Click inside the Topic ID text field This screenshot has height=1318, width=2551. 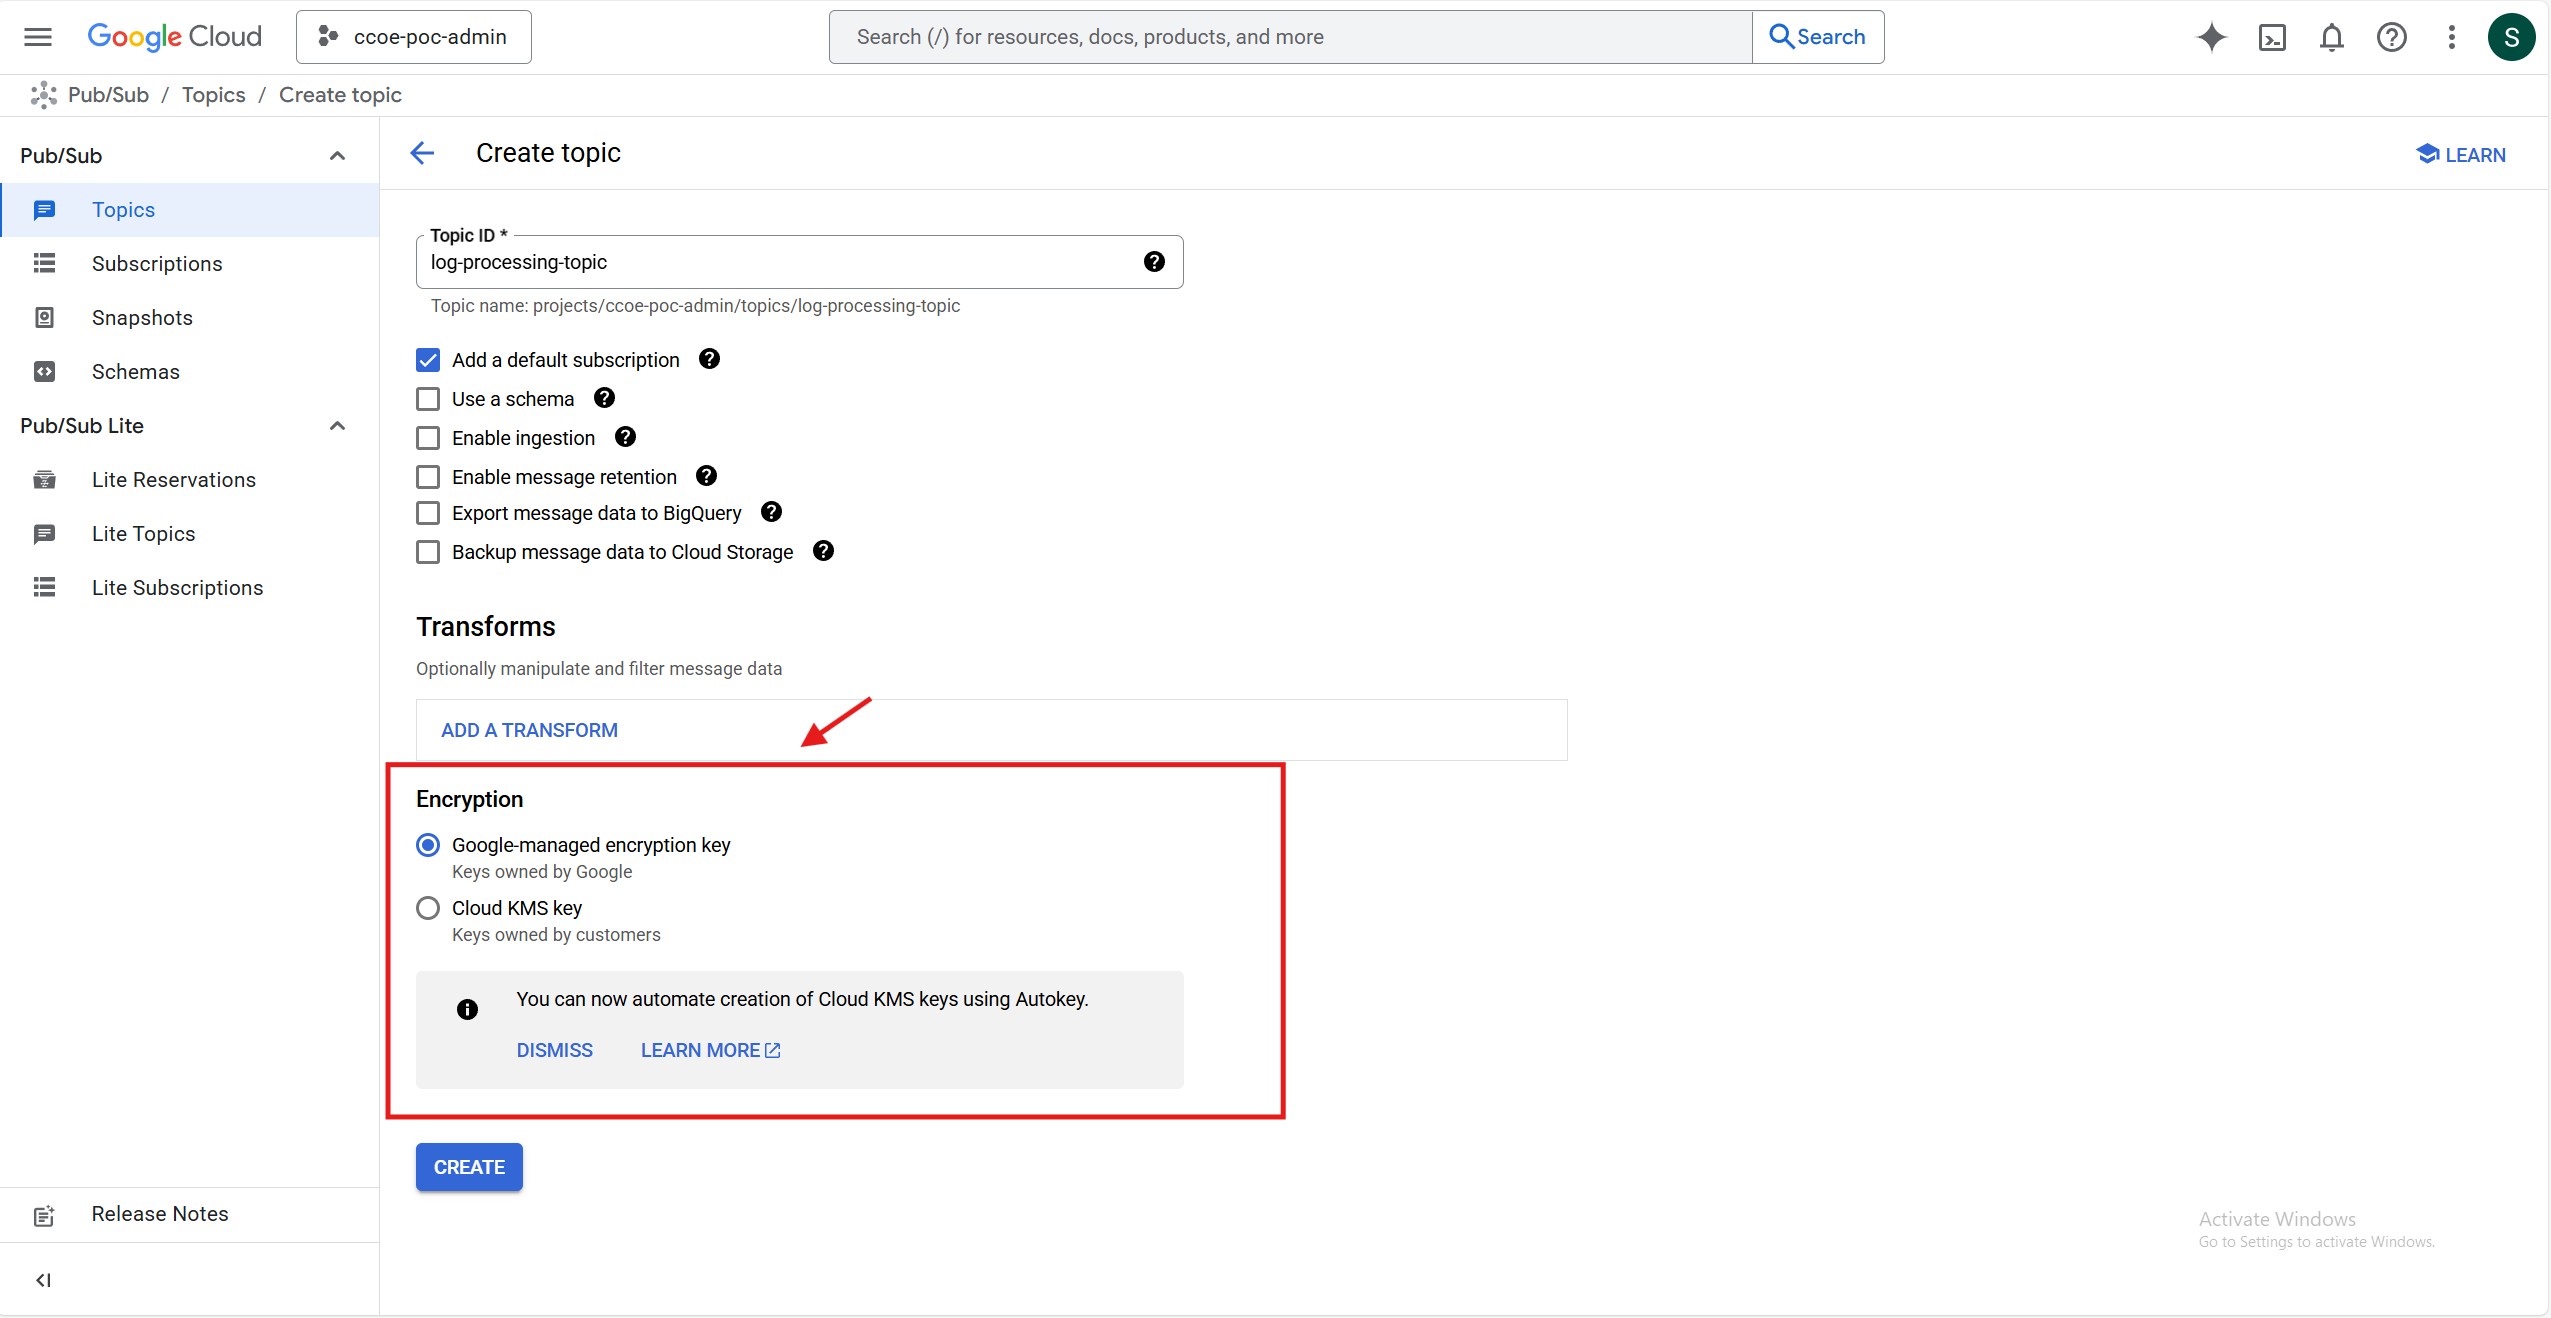pyautogui.click(x=780, y=262)
